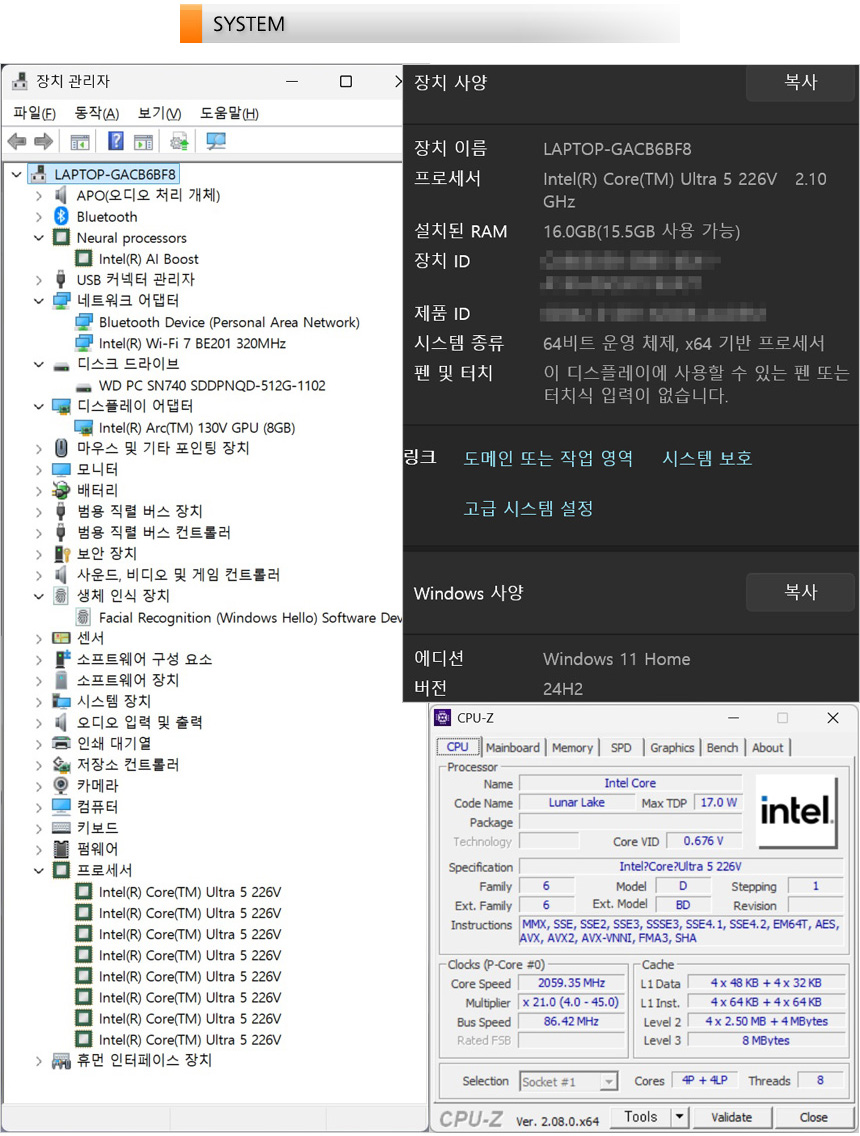Screen dimensions: 860x1136
Task: Click the Intel logo in CPU-Z
Action: tap(796, 812)
